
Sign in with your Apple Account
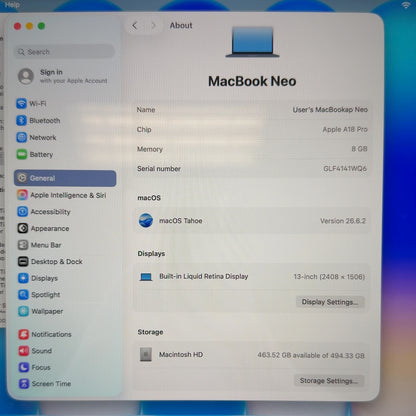tap(63, 76)
